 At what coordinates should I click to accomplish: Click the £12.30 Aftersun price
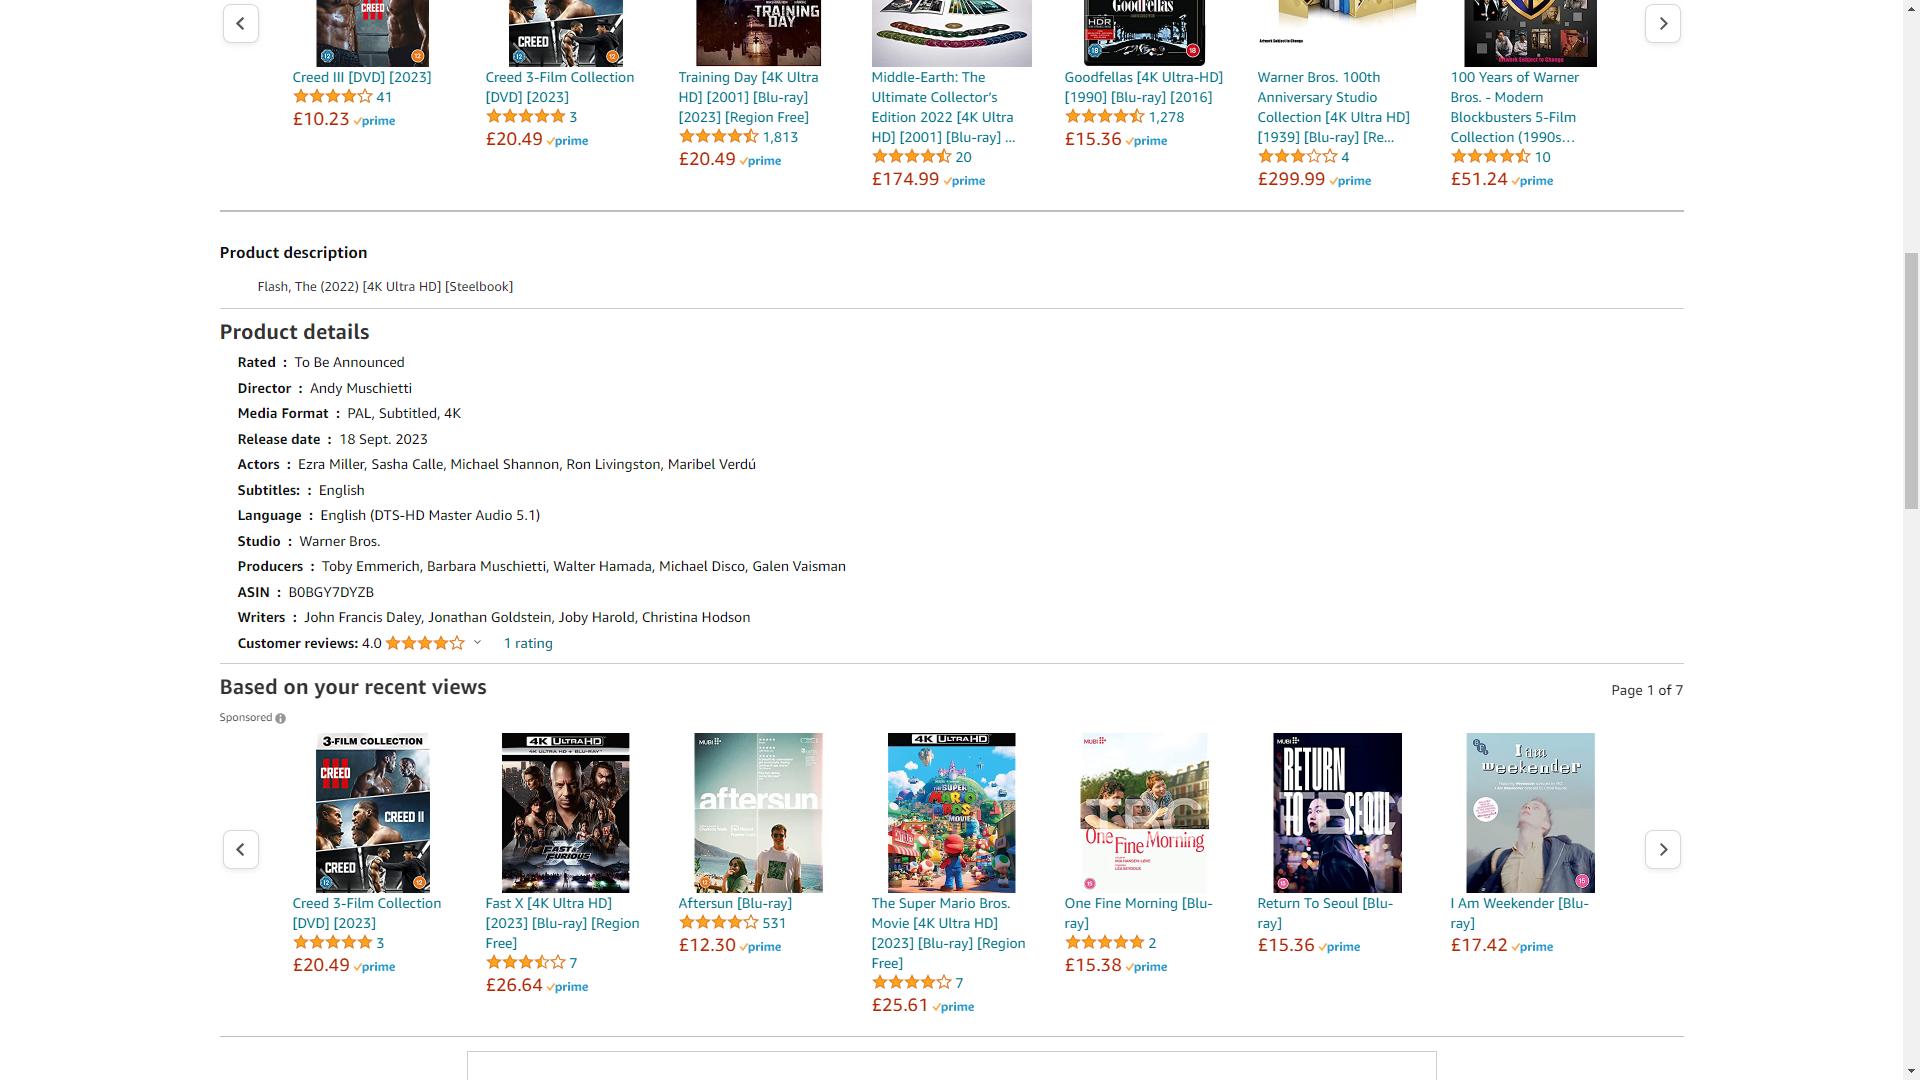(x=707, y=945)
